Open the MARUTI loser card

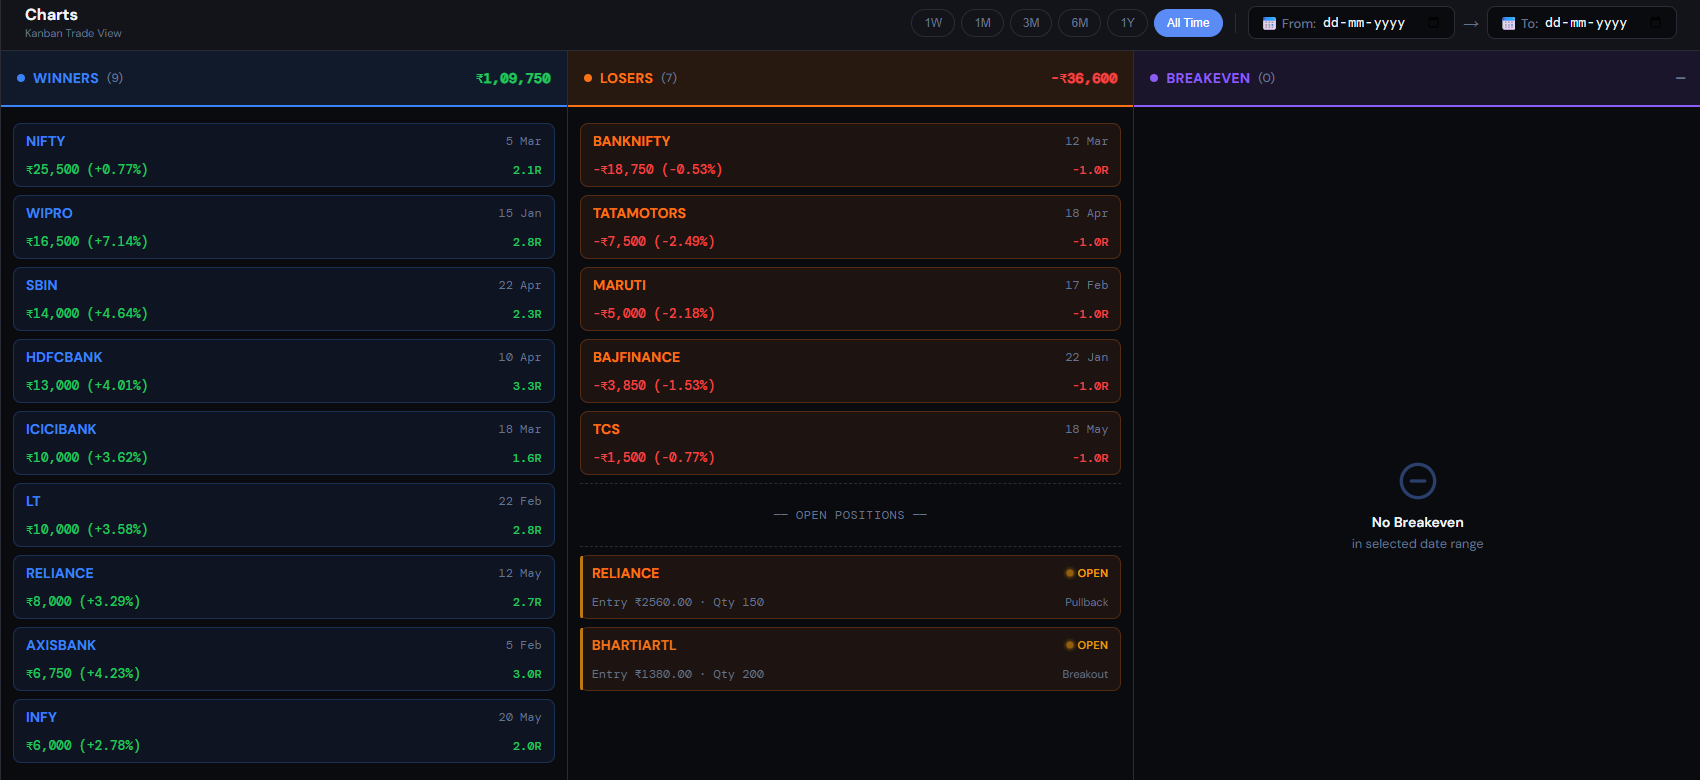pos(850,299)
